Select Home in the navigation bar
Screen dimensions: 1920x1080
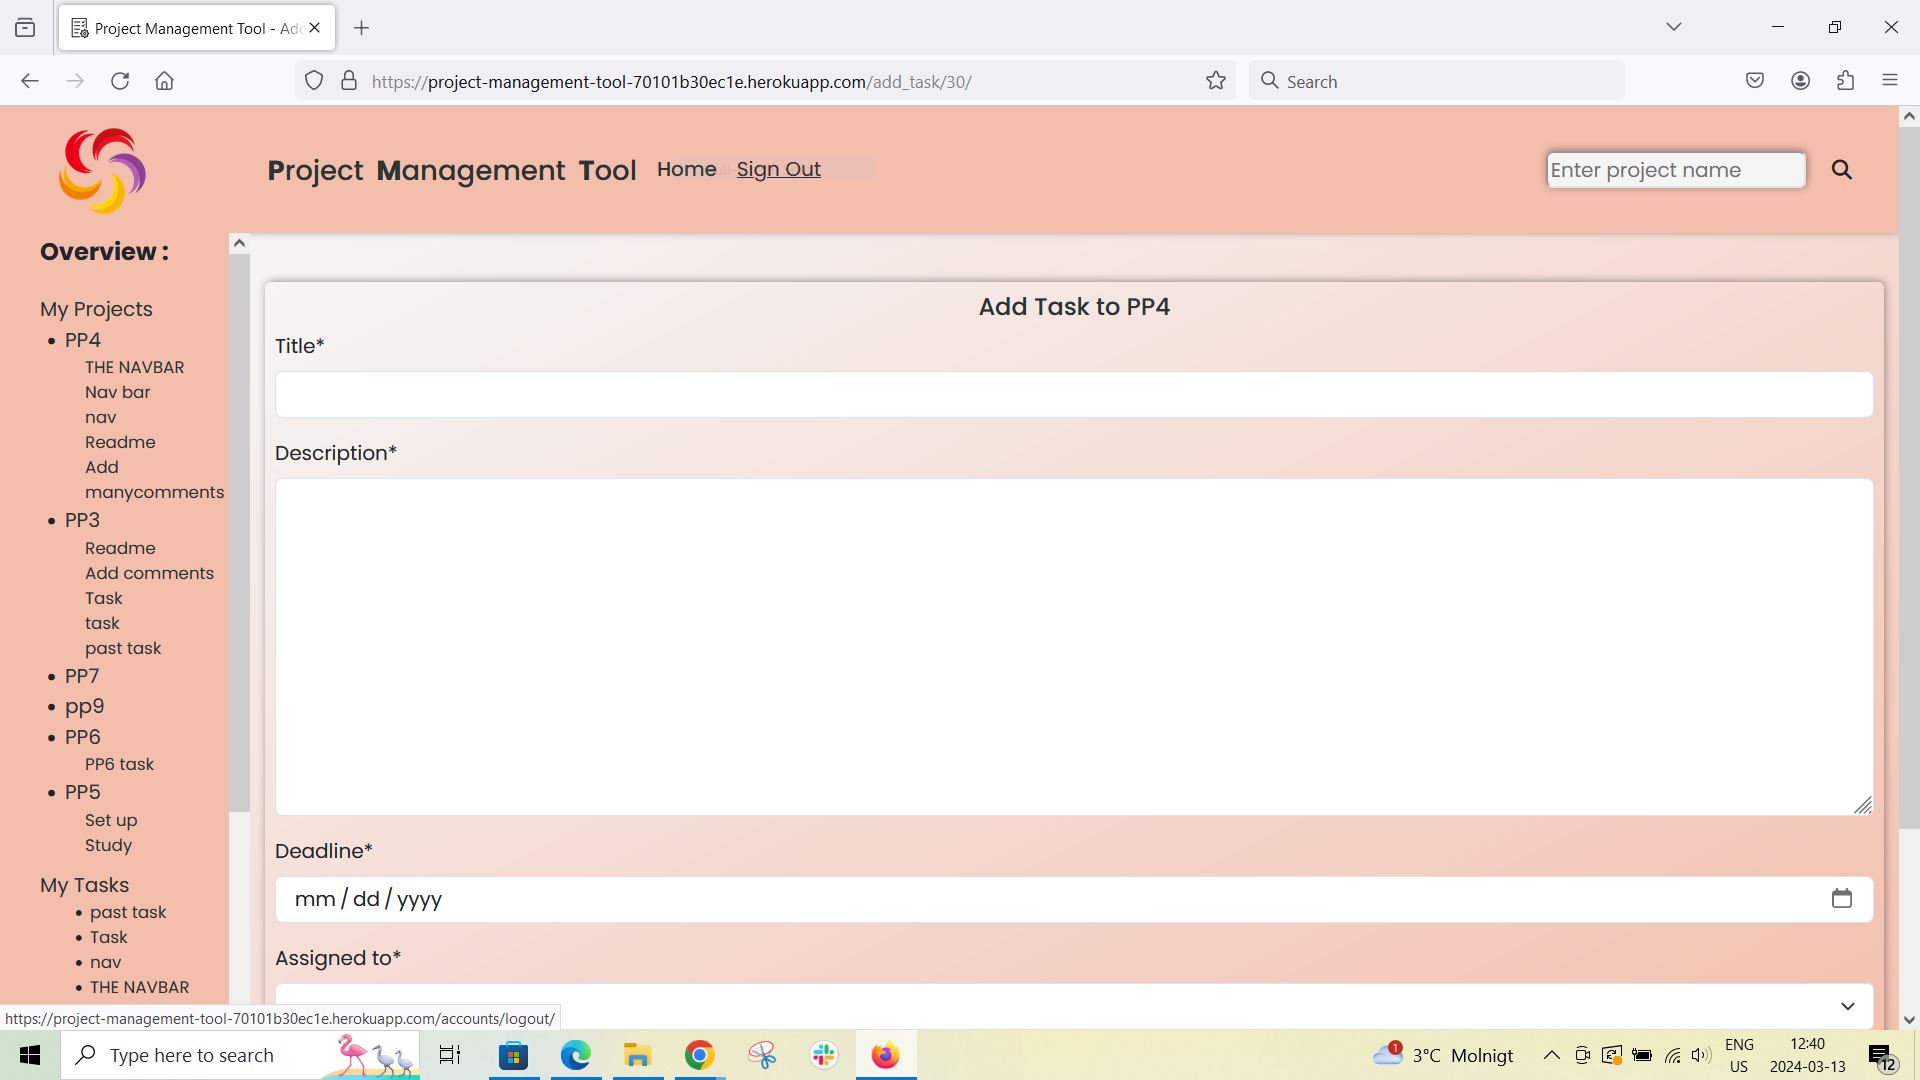pyautogui.click(x=686, y=169)
